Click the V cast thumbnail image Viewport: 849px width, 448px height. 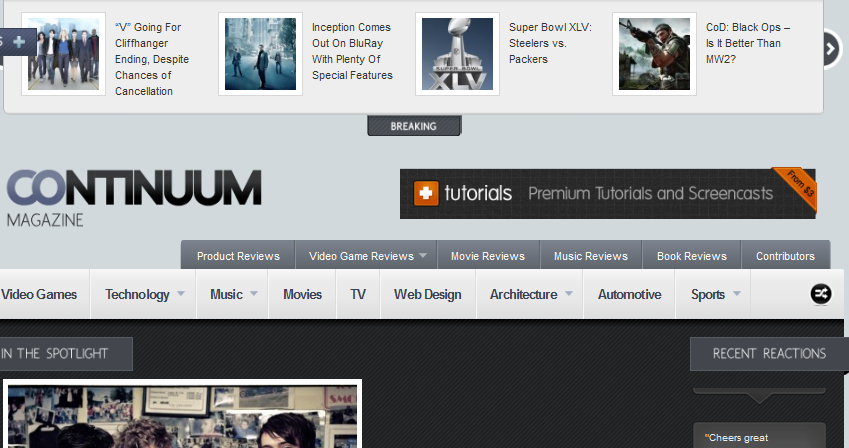pyautogui.click(x=63, y=54)
